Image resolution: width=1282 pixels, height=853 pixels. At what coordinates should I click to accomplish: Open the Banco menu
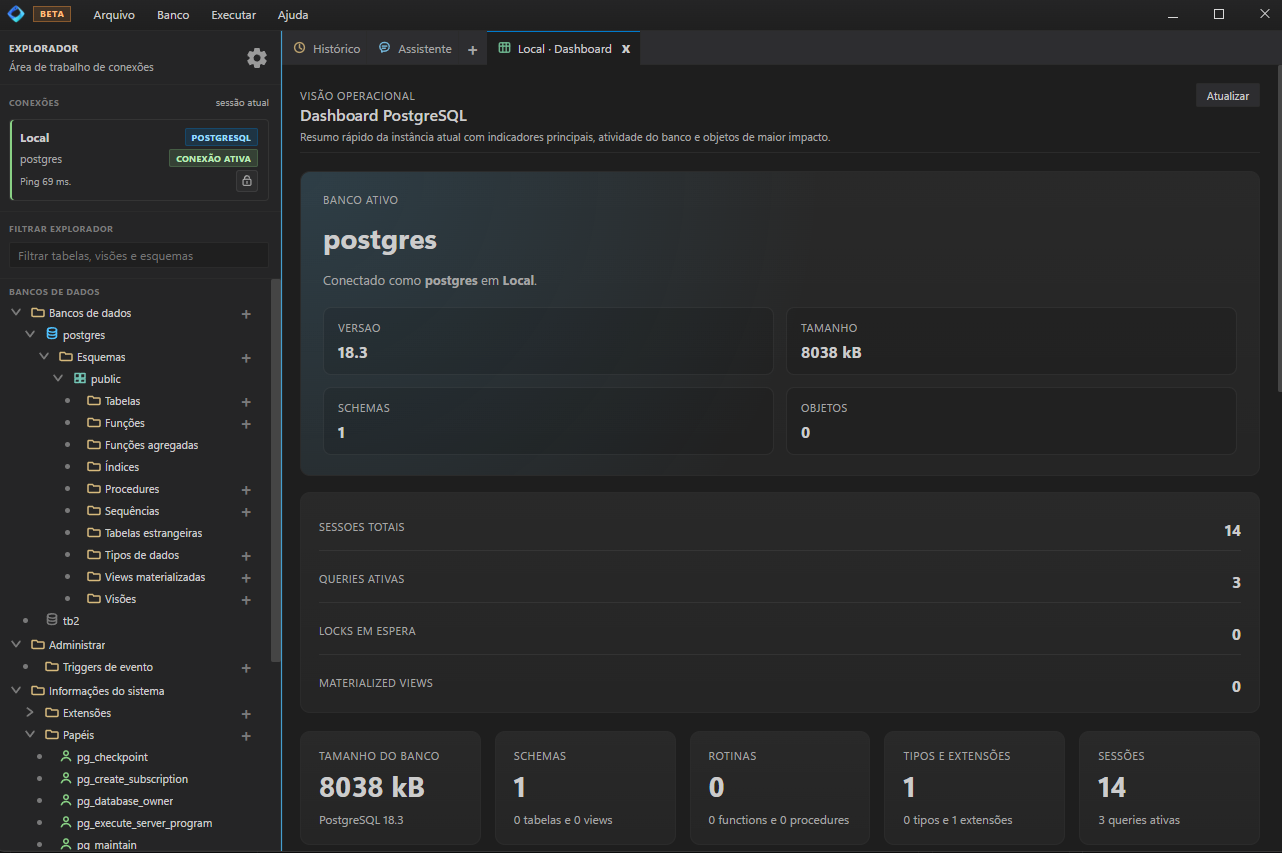(172, 14)
